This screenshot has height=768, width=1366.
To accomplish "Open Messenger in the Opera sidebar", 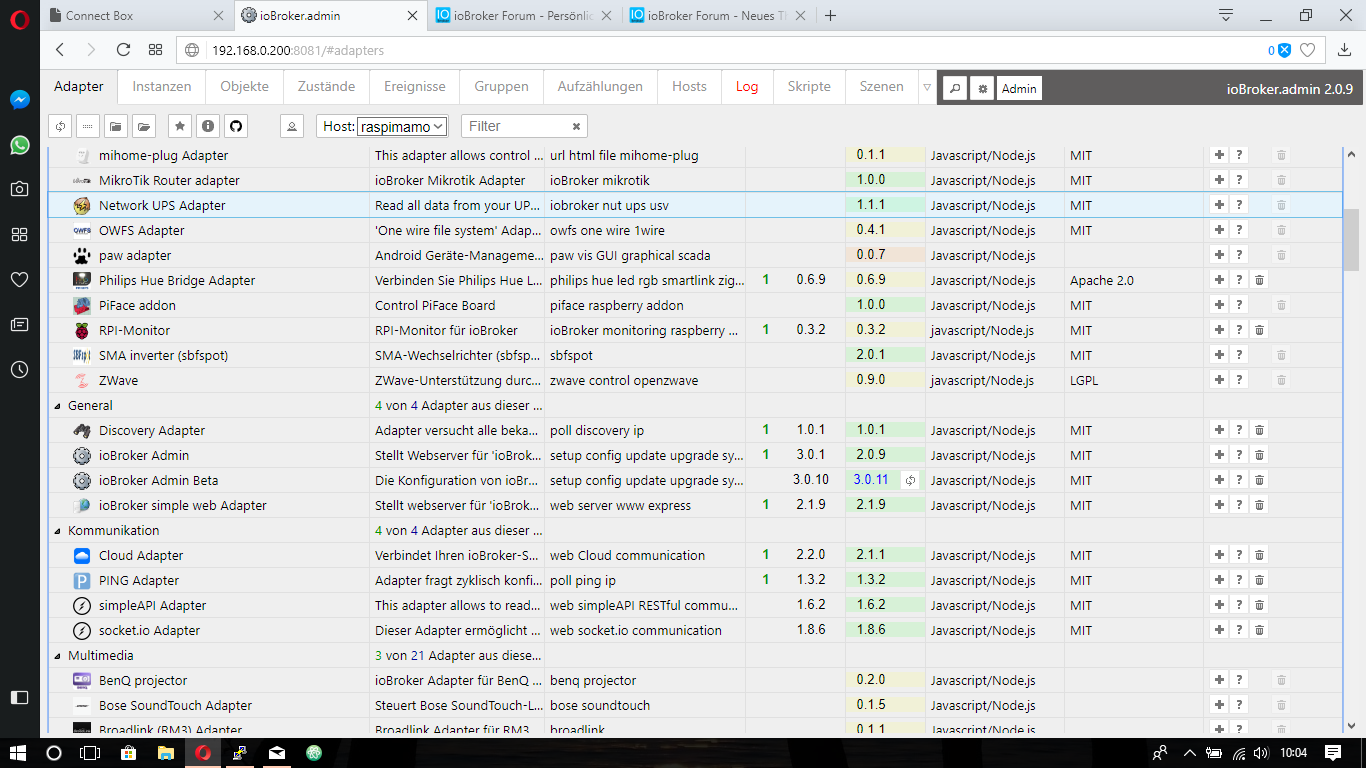I will point(19,100).
